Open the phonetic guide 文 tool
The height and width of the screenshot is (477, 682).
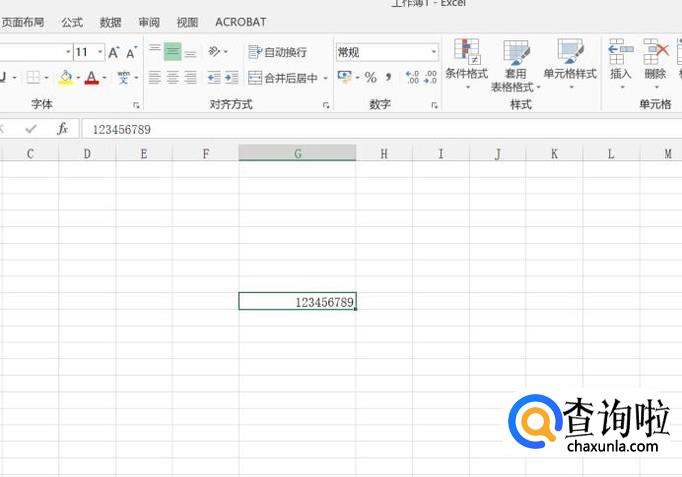(124, 78)
